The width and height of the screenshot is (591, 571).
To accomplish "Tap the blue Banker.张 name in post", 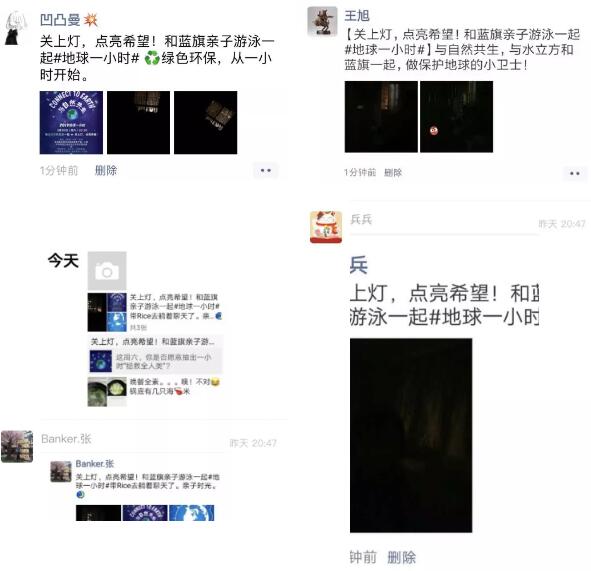I will (x=95, y=464).
